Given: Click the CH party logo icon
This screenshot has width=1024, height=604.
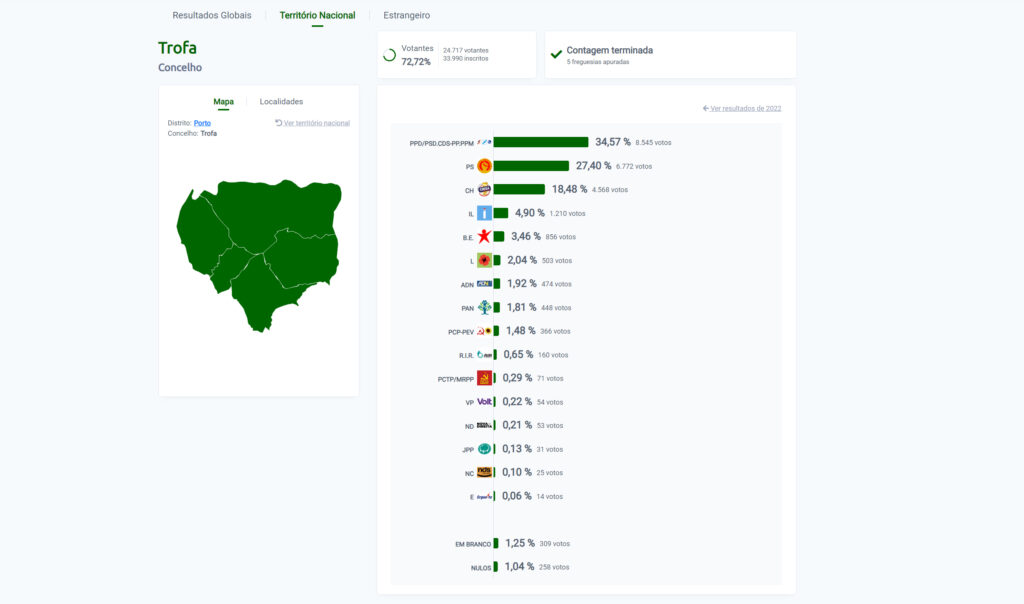Looking at the screenshot, I should tap(484, 189).
